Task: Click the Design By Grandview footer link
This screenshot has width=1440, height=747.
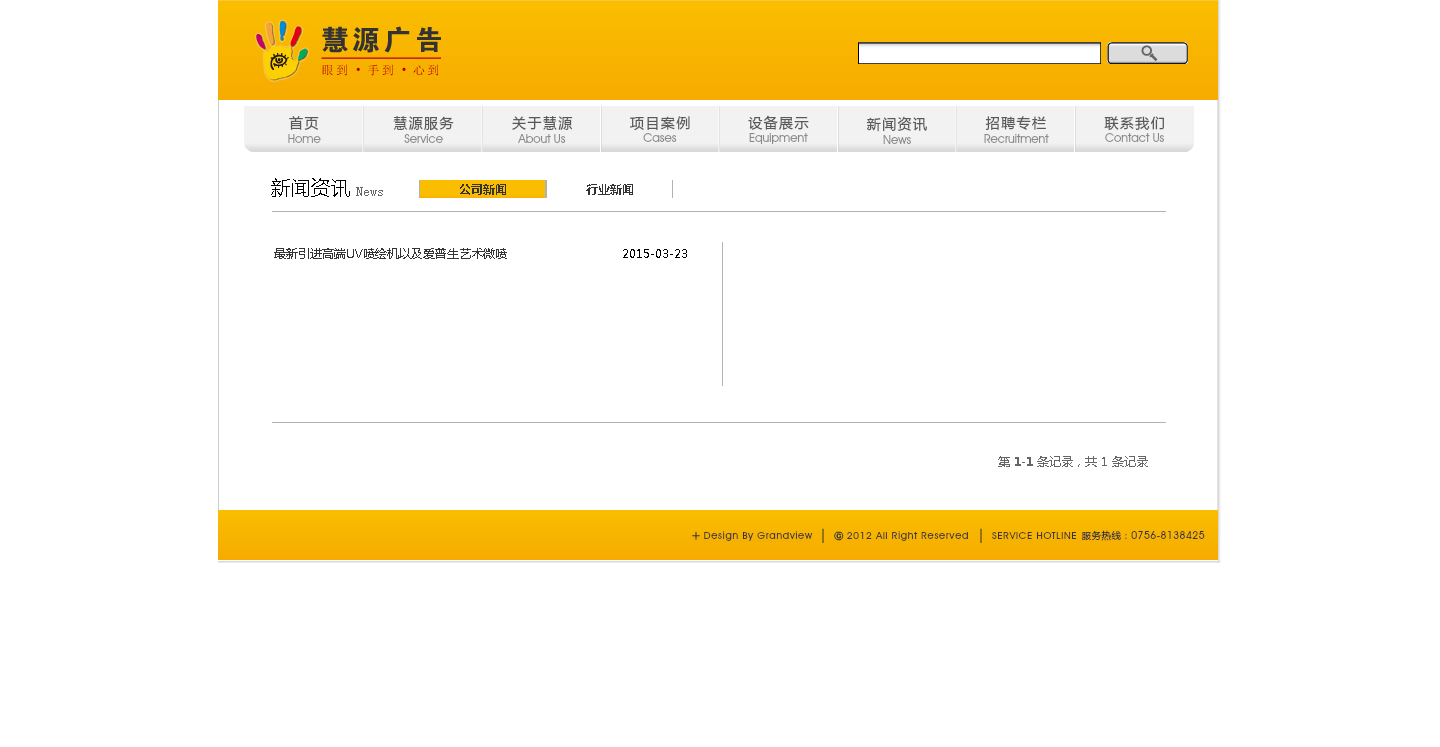Action: click(757, 536)
